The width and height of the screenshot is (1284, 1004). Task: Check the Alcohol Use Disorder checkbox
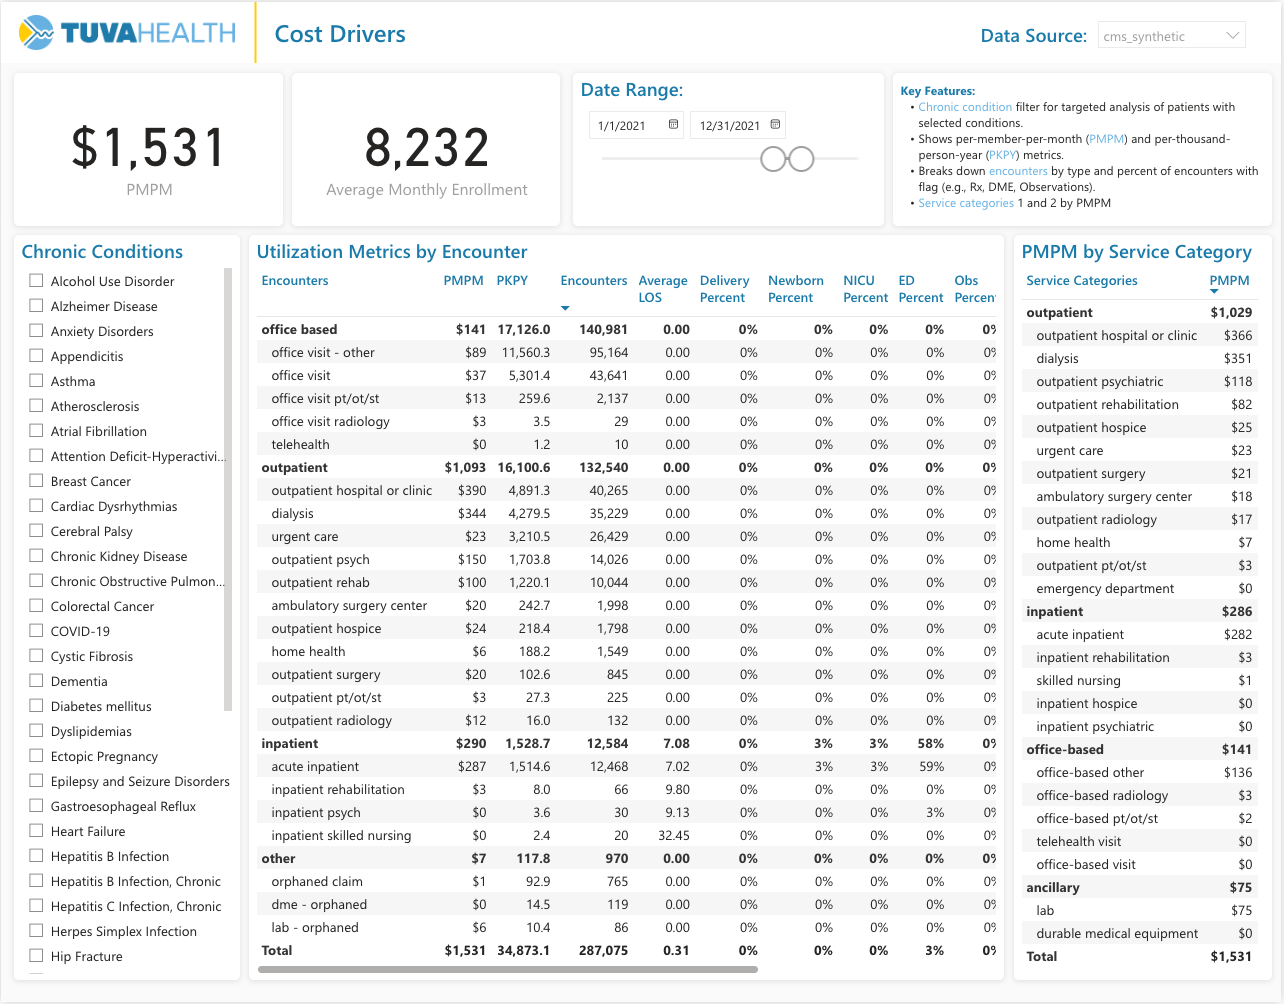click(37, 281)
